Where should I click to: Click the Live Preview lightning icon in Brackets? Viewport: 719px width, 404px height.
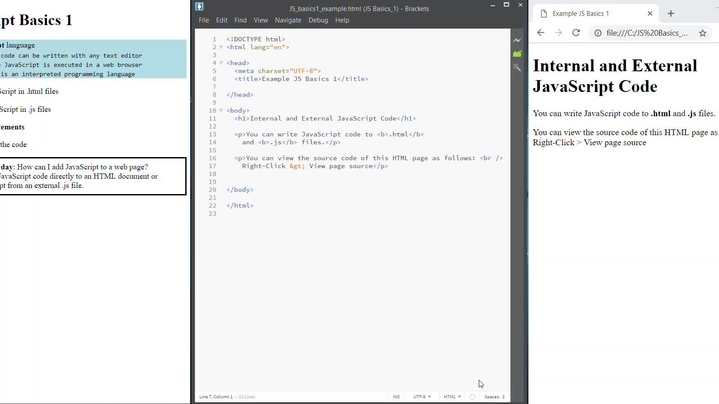[517, 40]
